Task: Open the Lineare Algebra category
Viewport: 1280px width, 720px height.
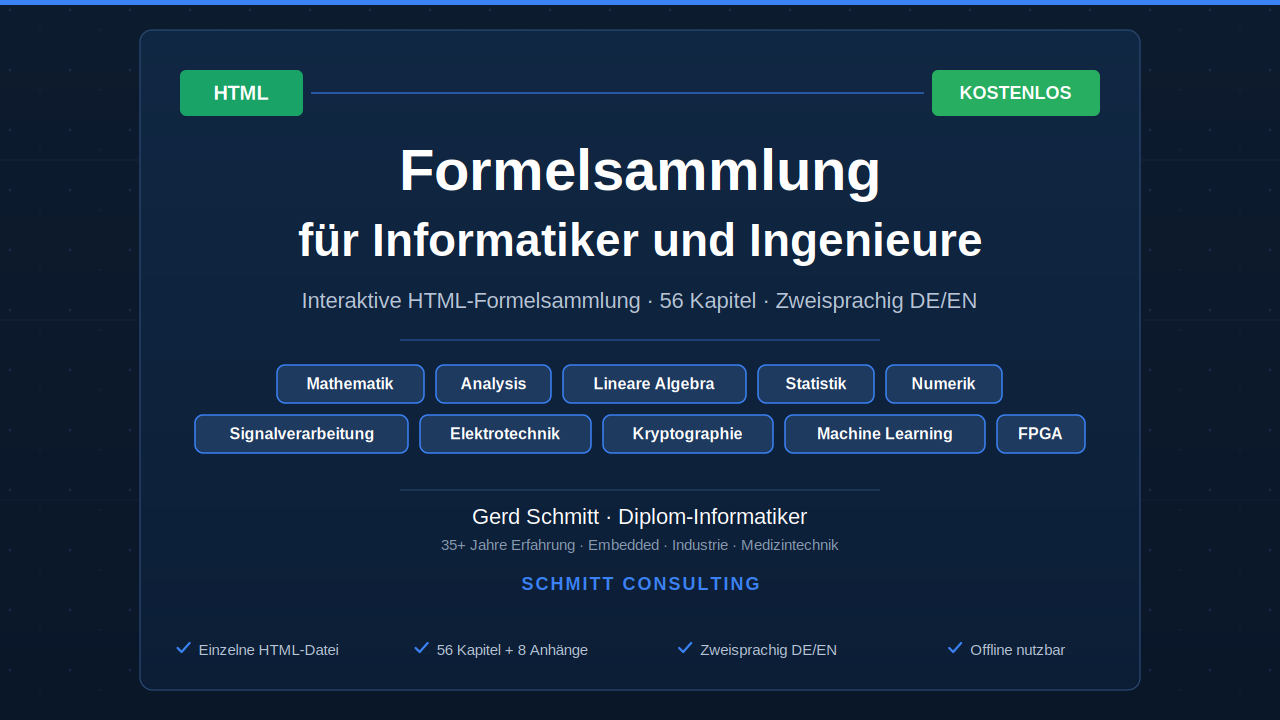Action: (x=654, y=383)
